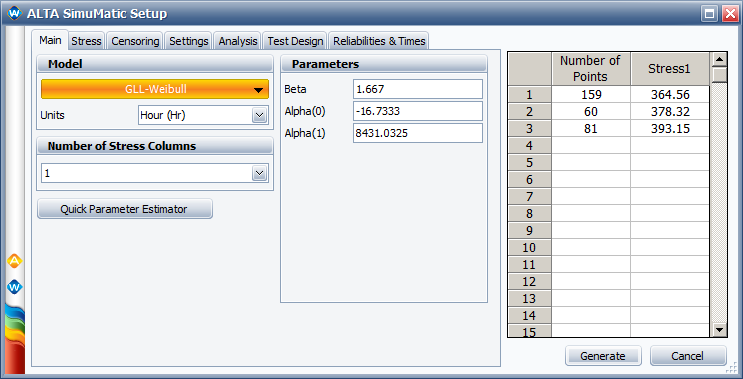Close the ALTA SimuMatic Setup window

click(x=729, y=14)
